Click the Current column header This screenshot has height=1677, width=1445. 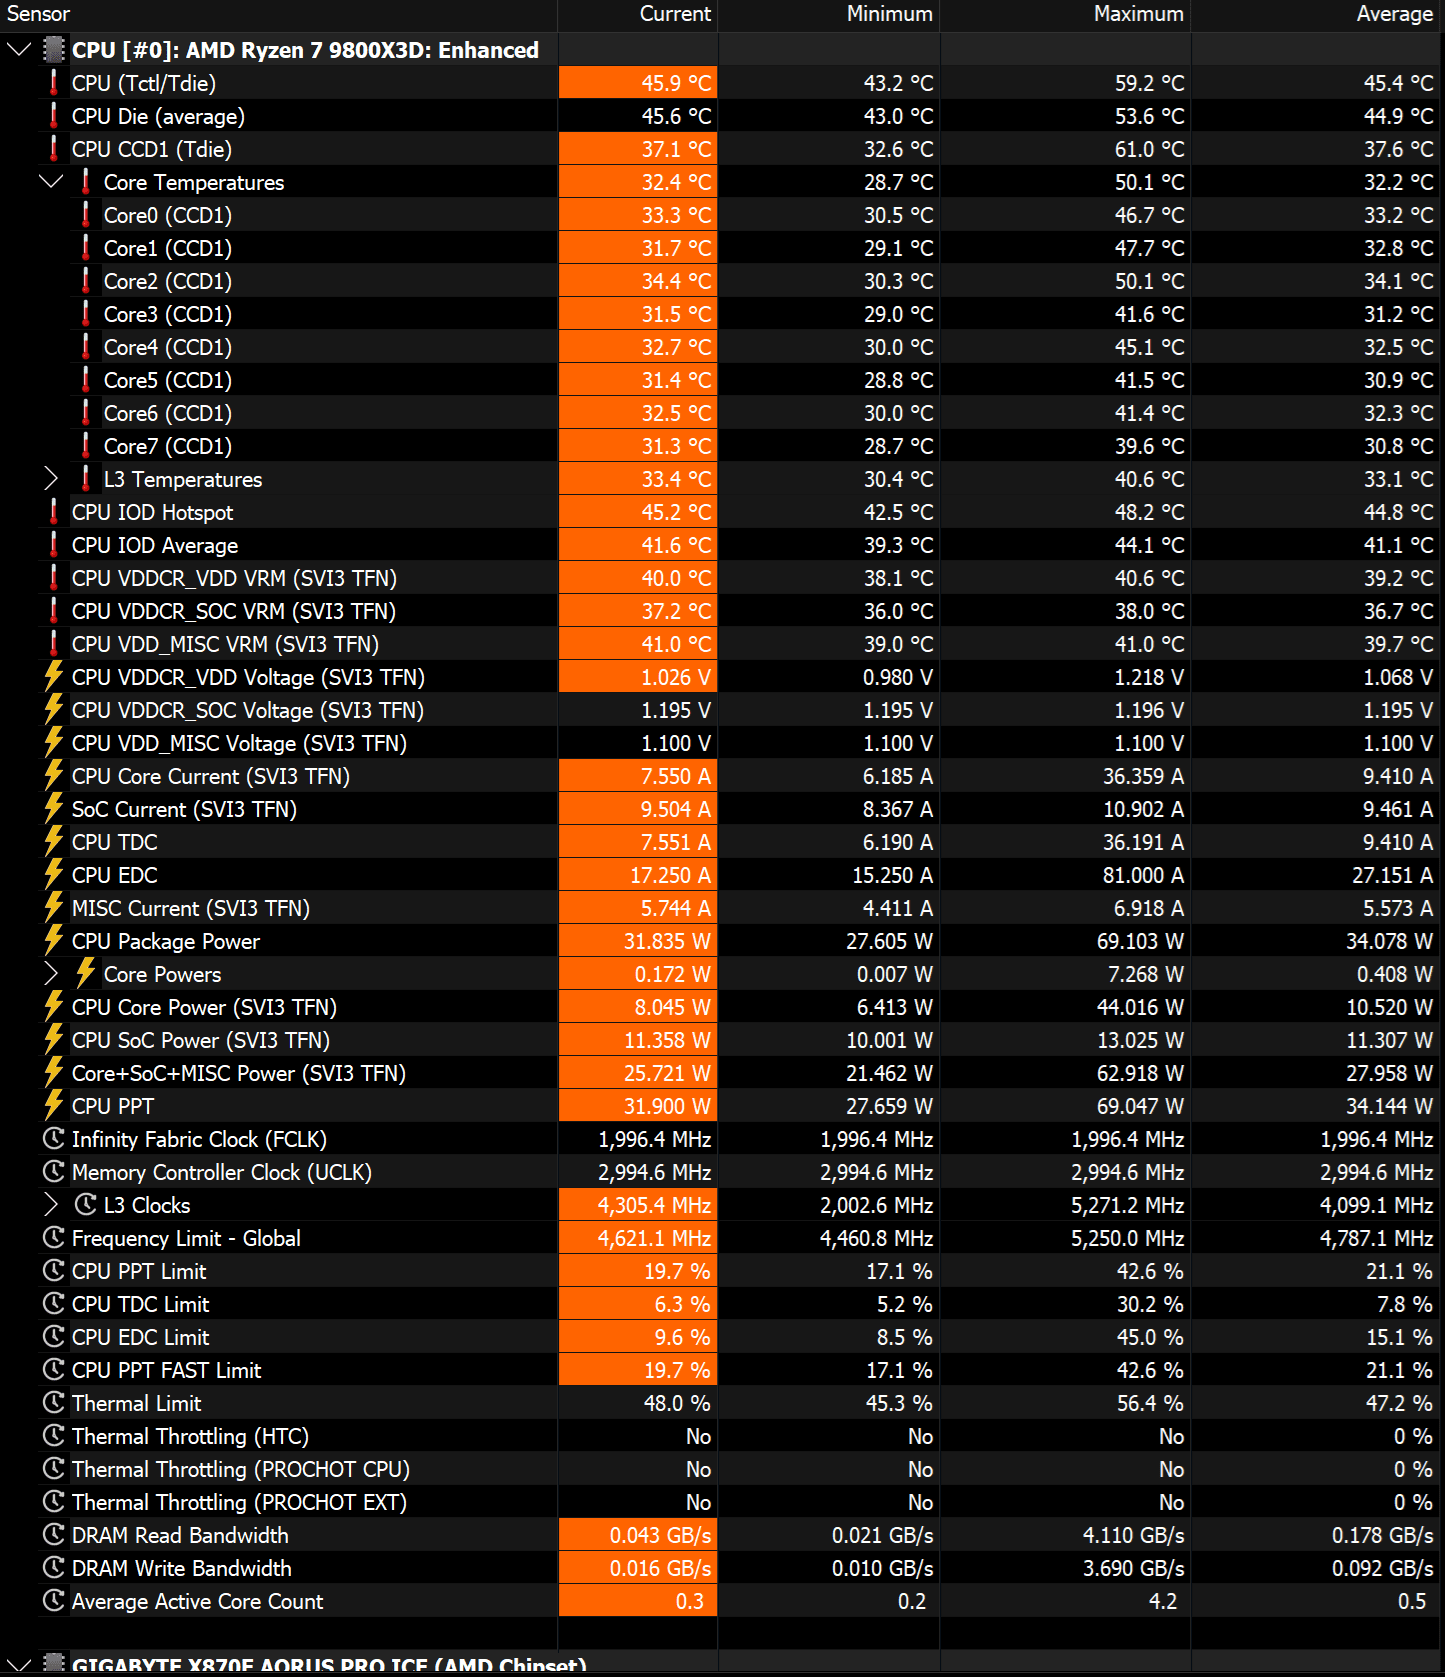point(638,15)
